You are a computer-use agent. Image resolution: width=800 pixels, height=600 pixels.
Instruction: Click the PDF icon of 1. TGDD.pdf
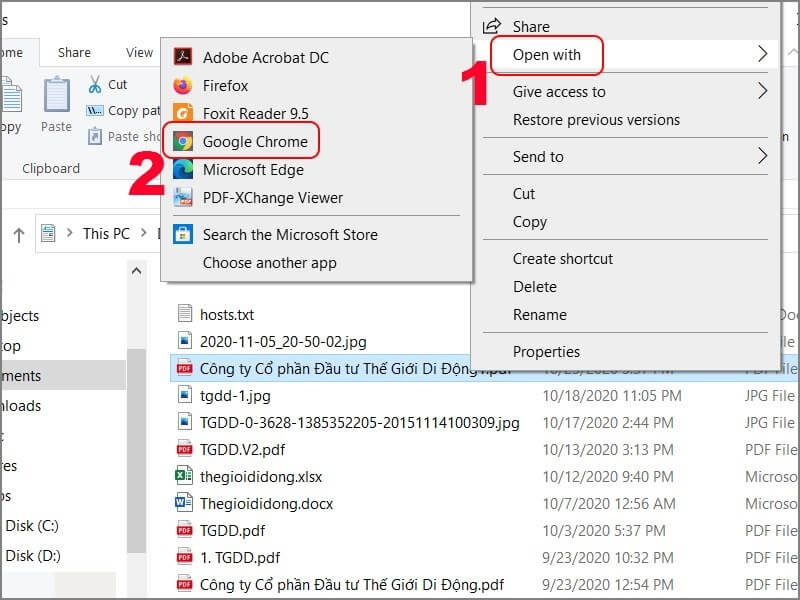coord(184,557)
